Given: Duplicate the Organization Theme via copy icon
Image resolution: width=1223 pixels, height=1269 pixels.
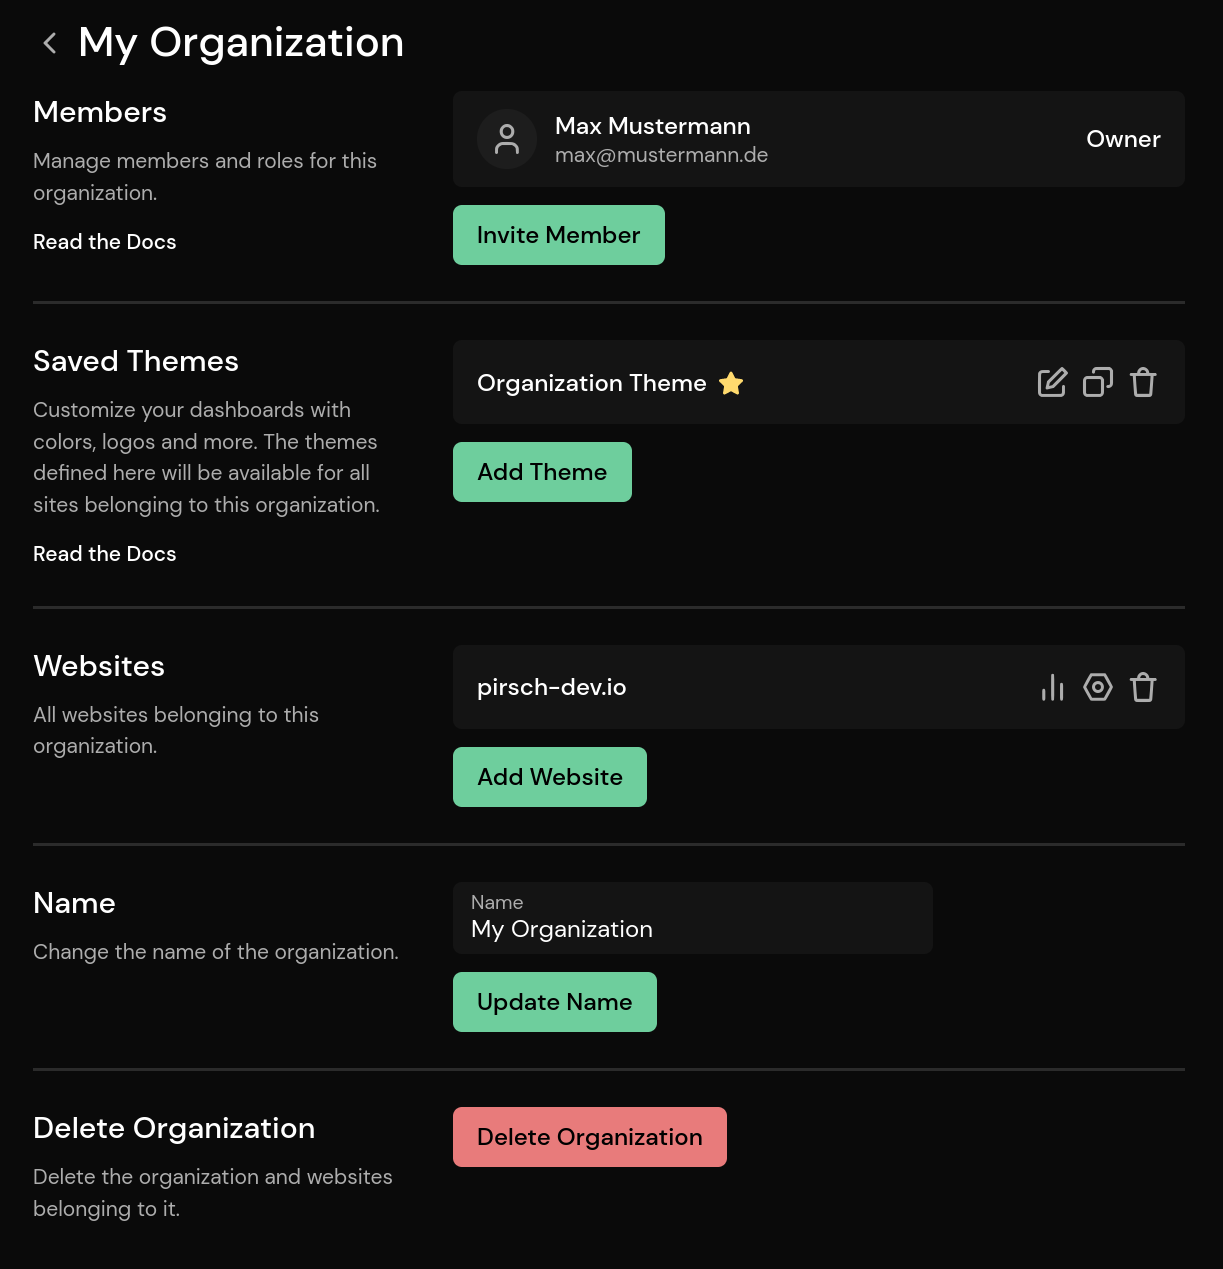Looking at the screenshot, I should point(1097,382).
